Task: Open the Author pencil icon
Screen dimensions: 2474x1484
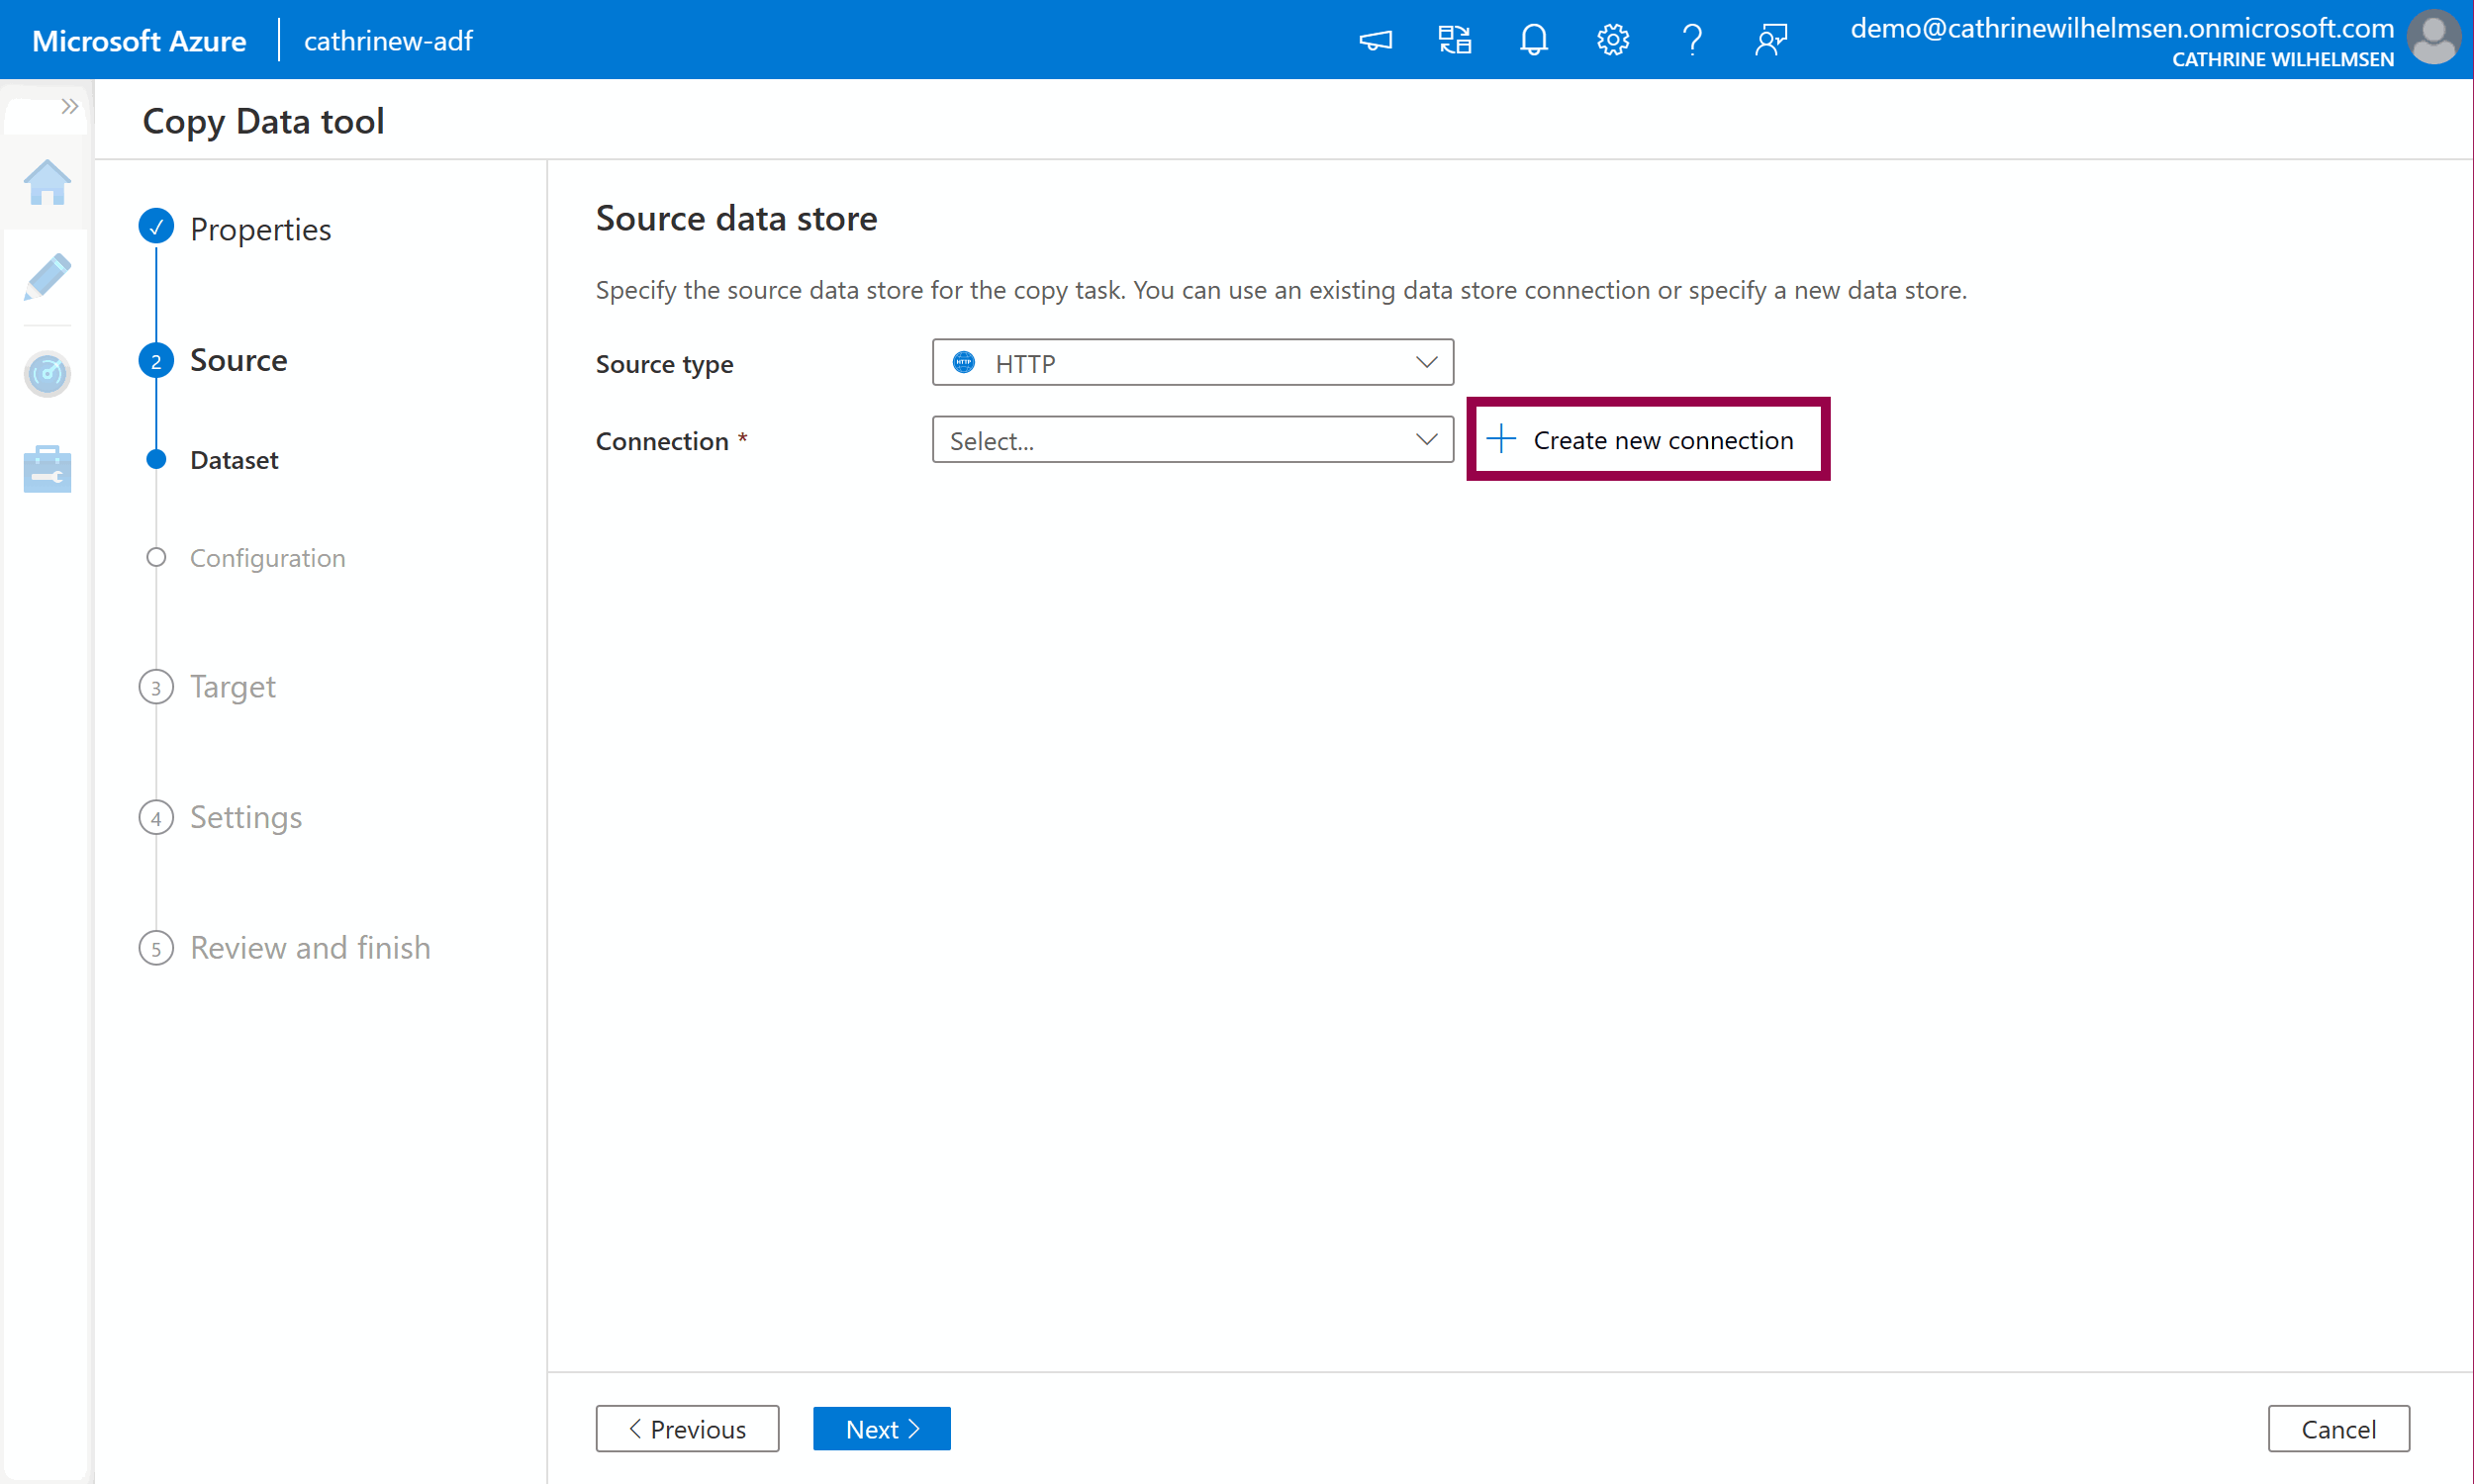Action: [x=47, y=277]
